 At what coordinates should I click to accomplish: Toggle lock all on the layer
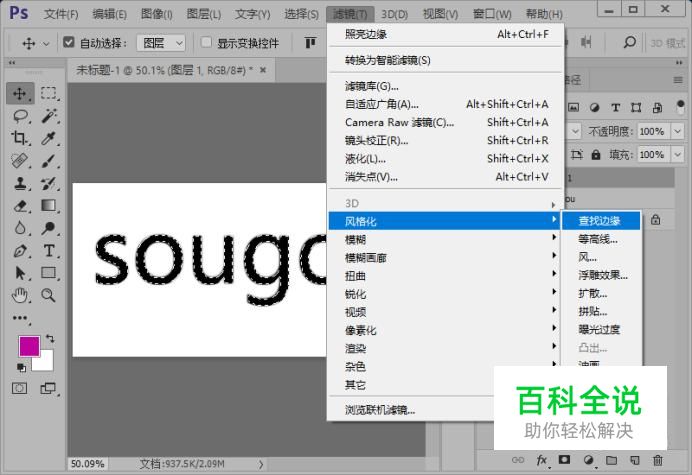click(x=596, y=155)
